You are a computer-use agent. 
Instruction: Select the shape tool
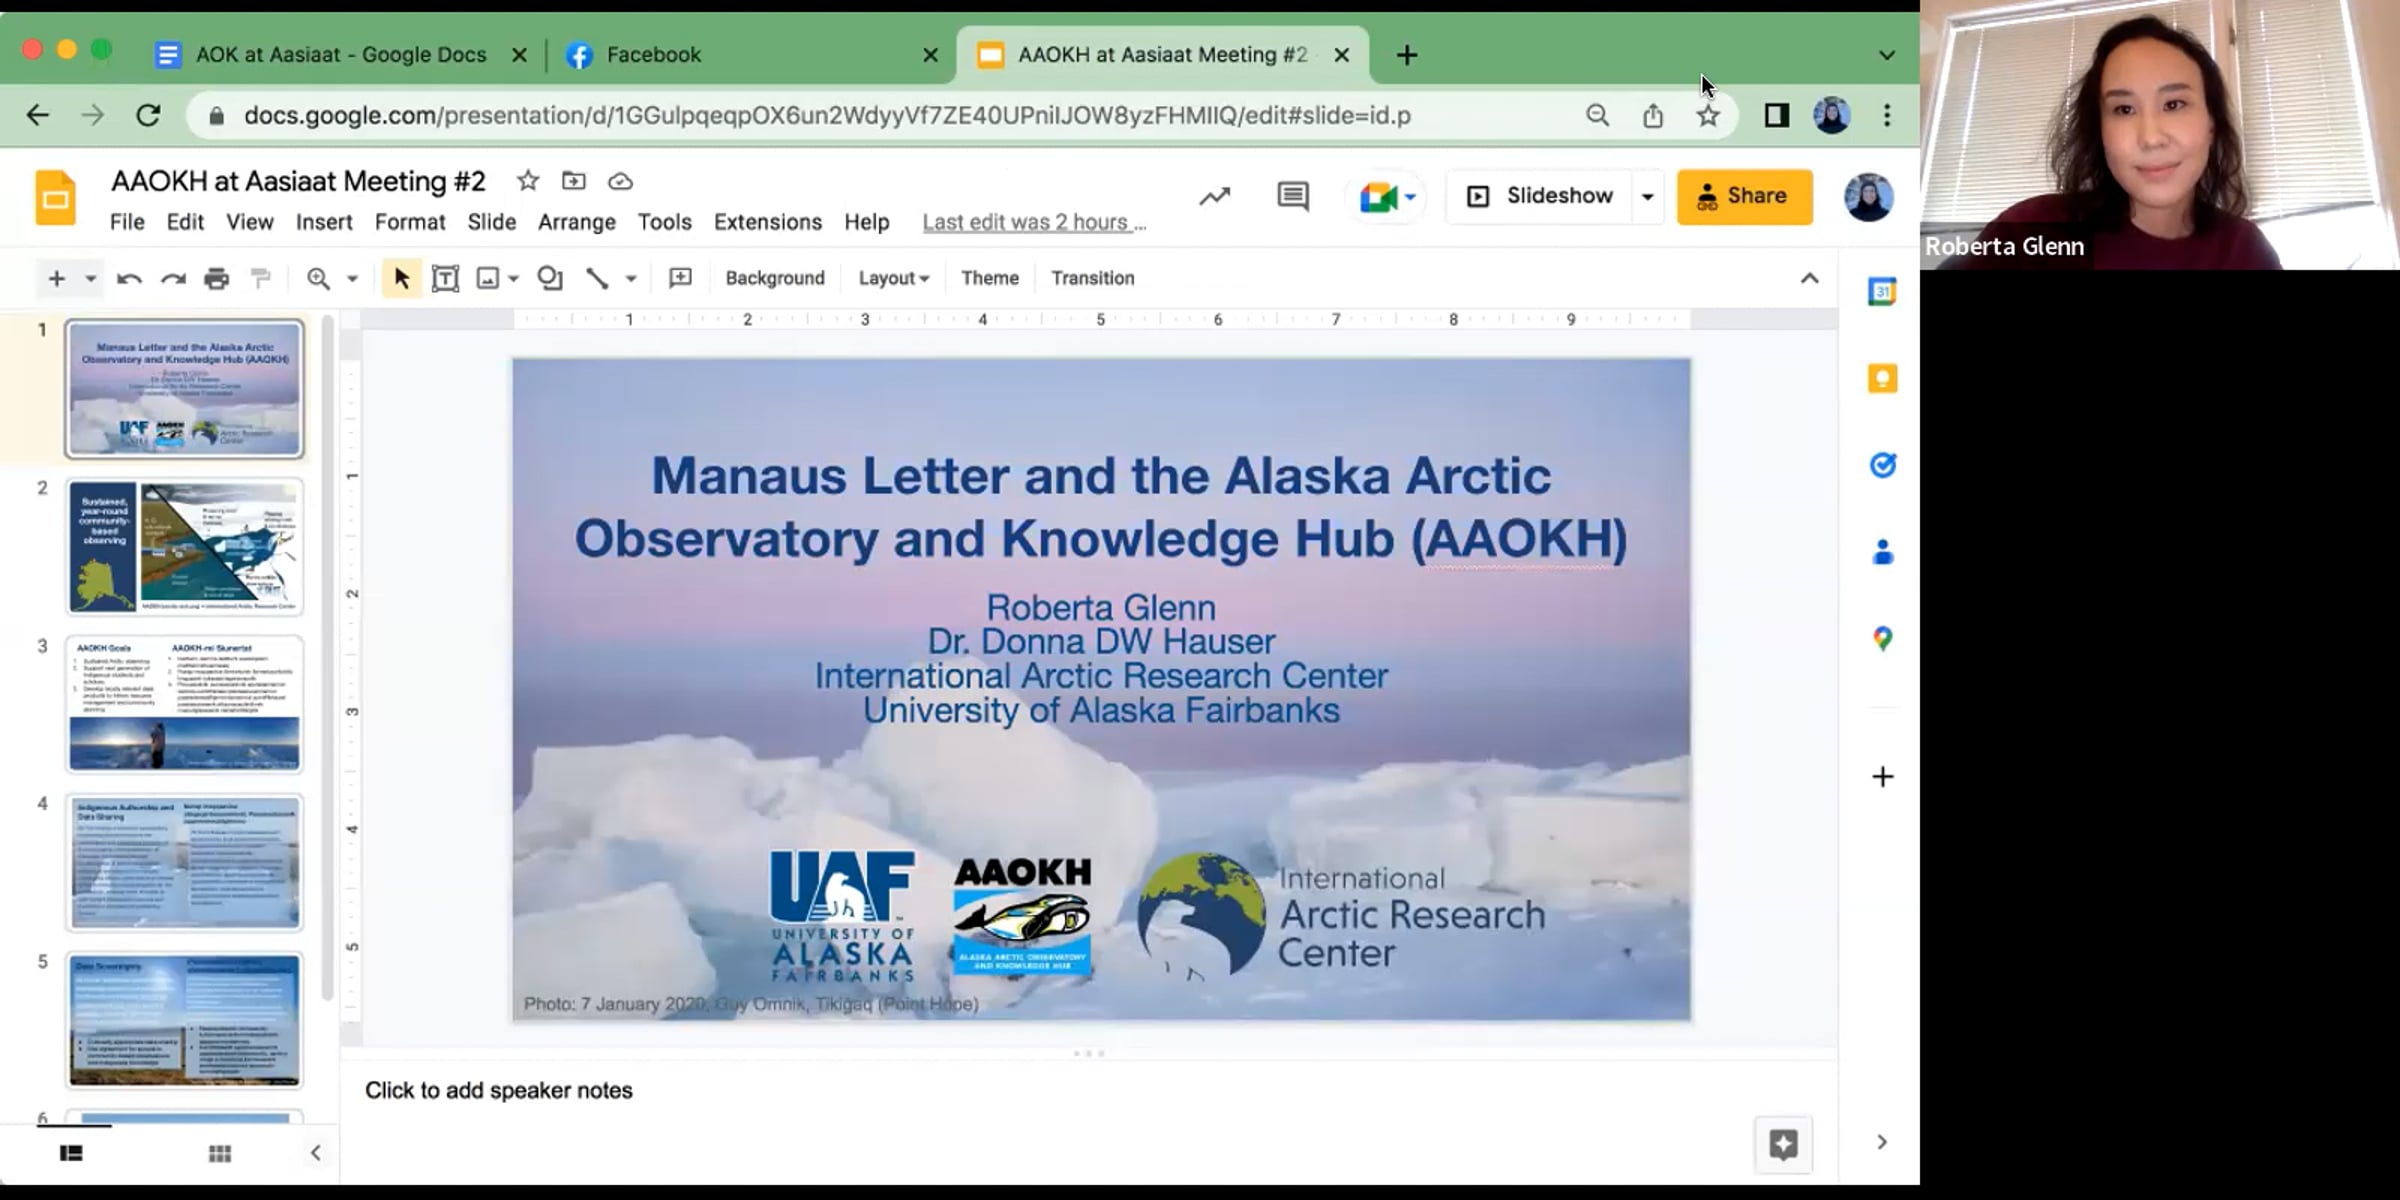coord(550,278)
